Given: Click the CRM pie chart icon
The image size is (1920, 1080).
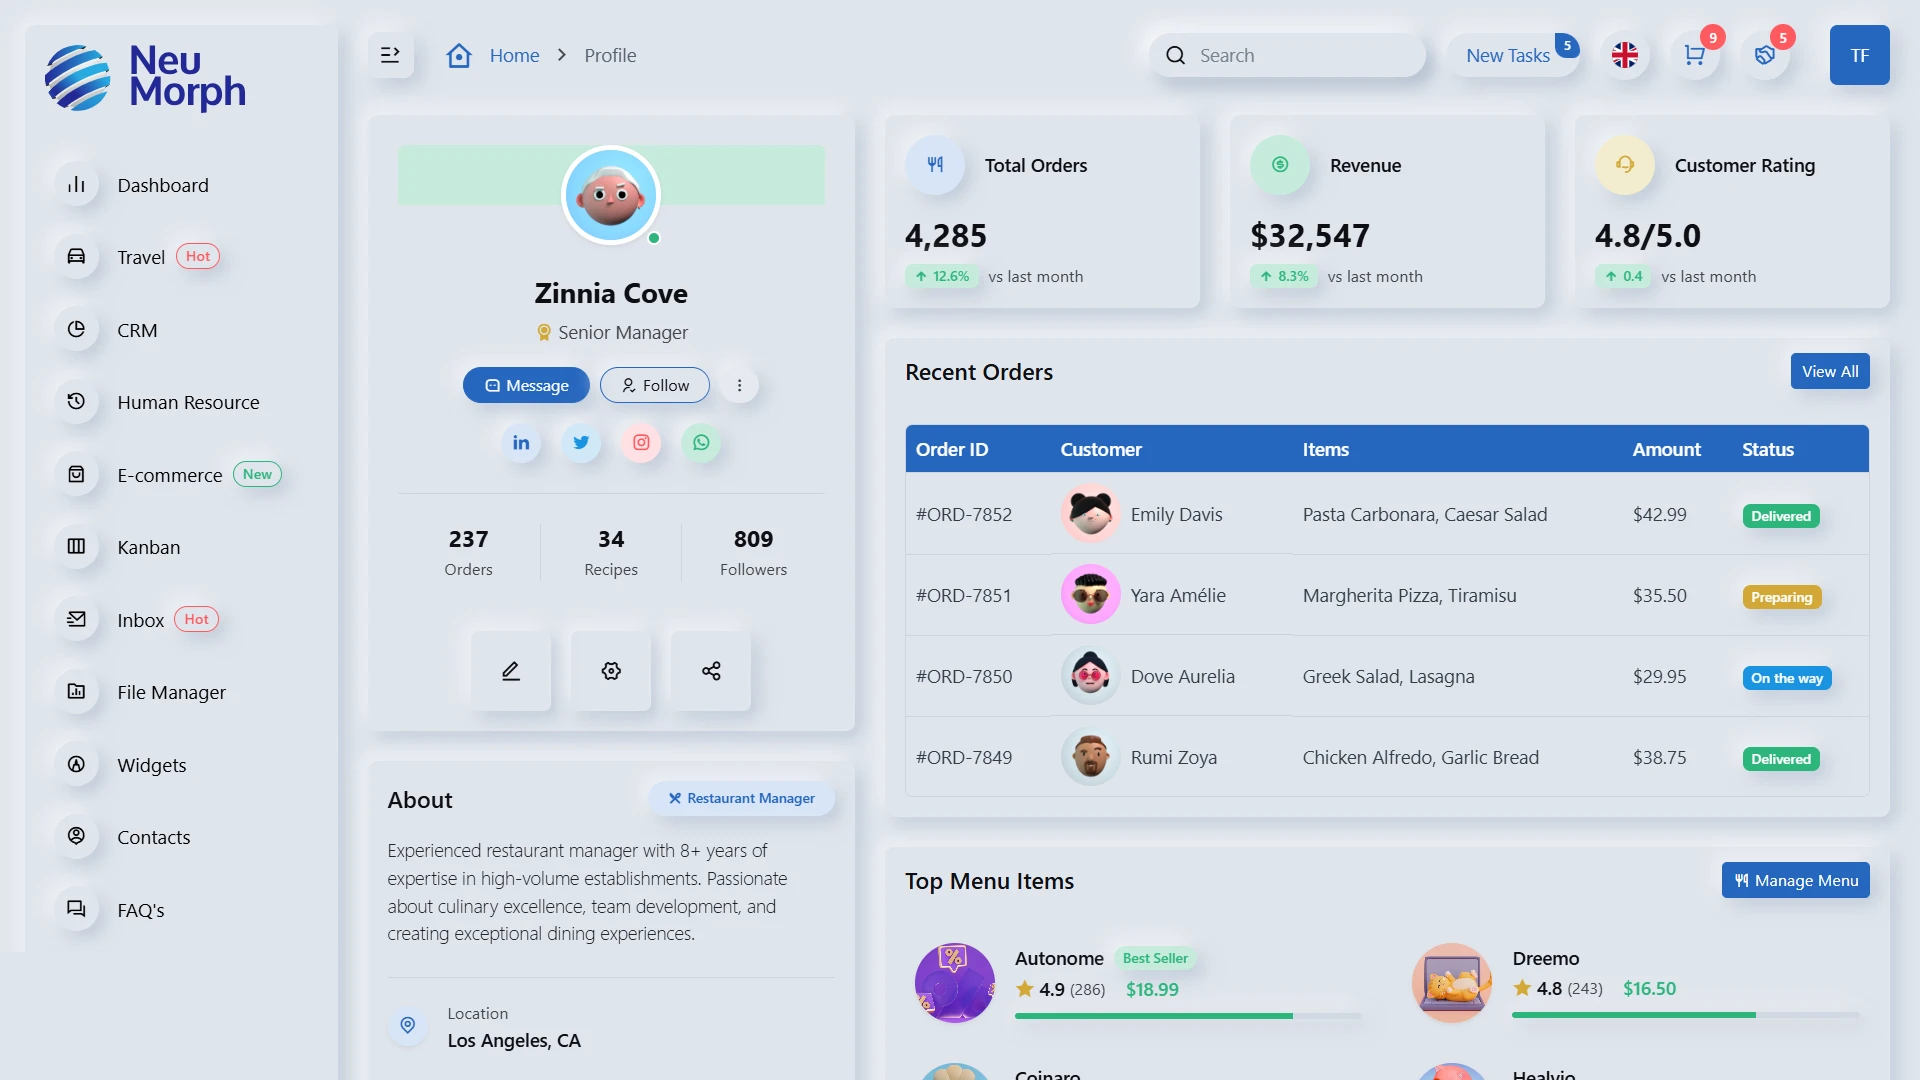Looking at the screenshot, I should click(x=76, y=330).
